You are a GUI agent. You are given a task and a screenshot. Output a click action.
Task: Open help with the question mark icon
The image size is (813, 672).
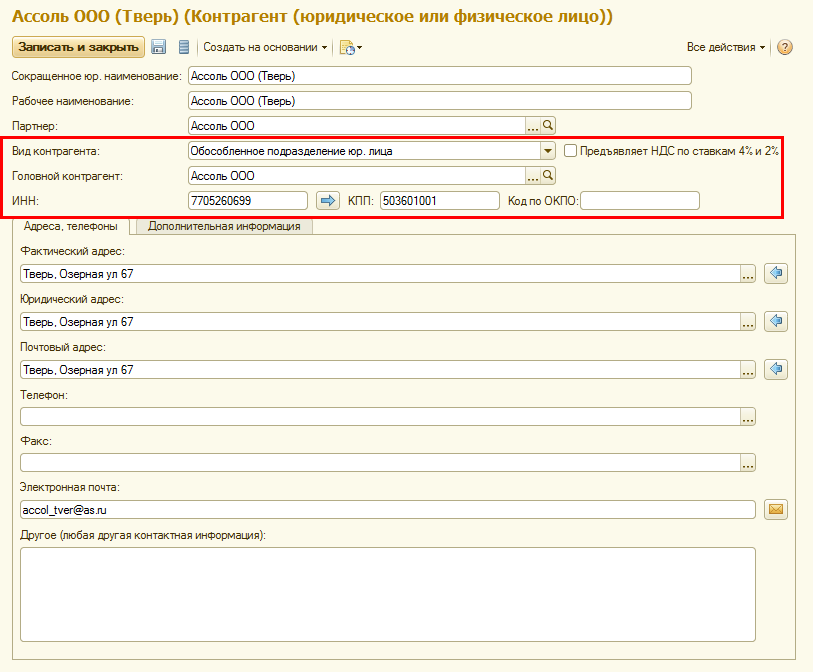[x=784, y=47]
